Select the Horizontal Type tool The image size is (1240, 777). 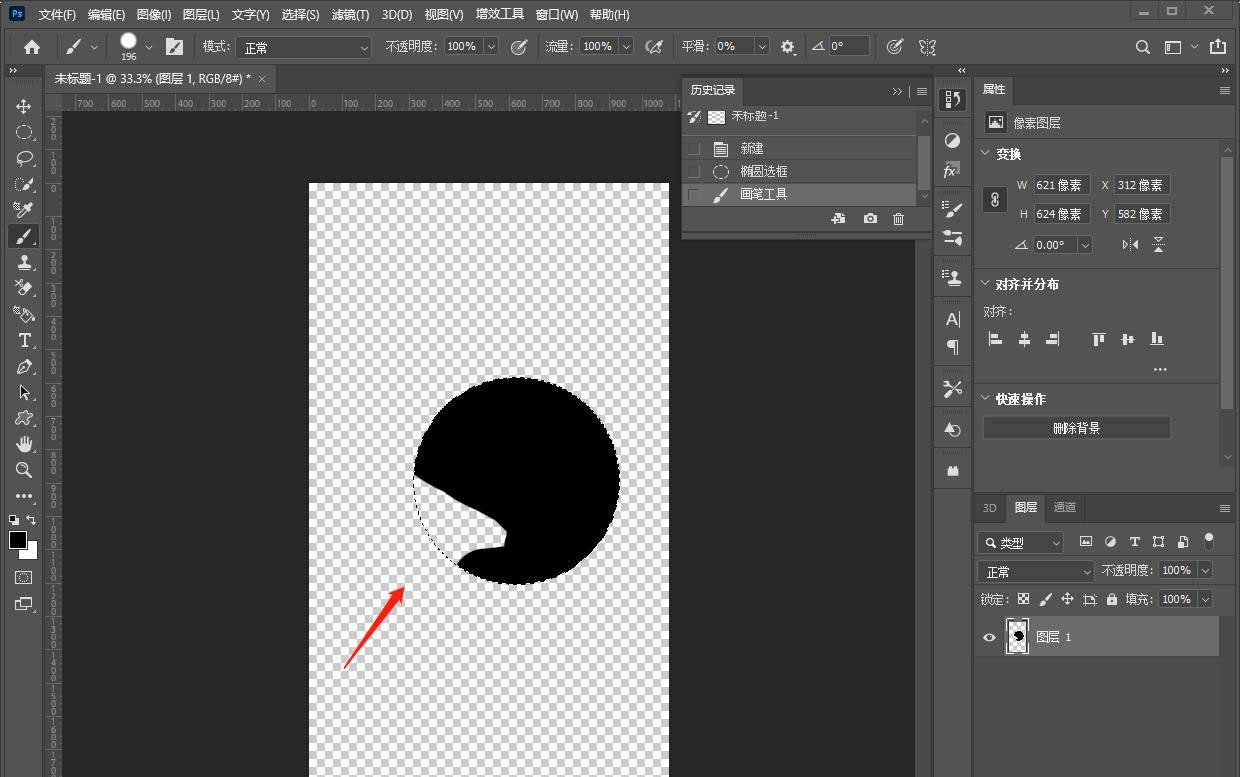pyautogui.click(x=24, y=340)
